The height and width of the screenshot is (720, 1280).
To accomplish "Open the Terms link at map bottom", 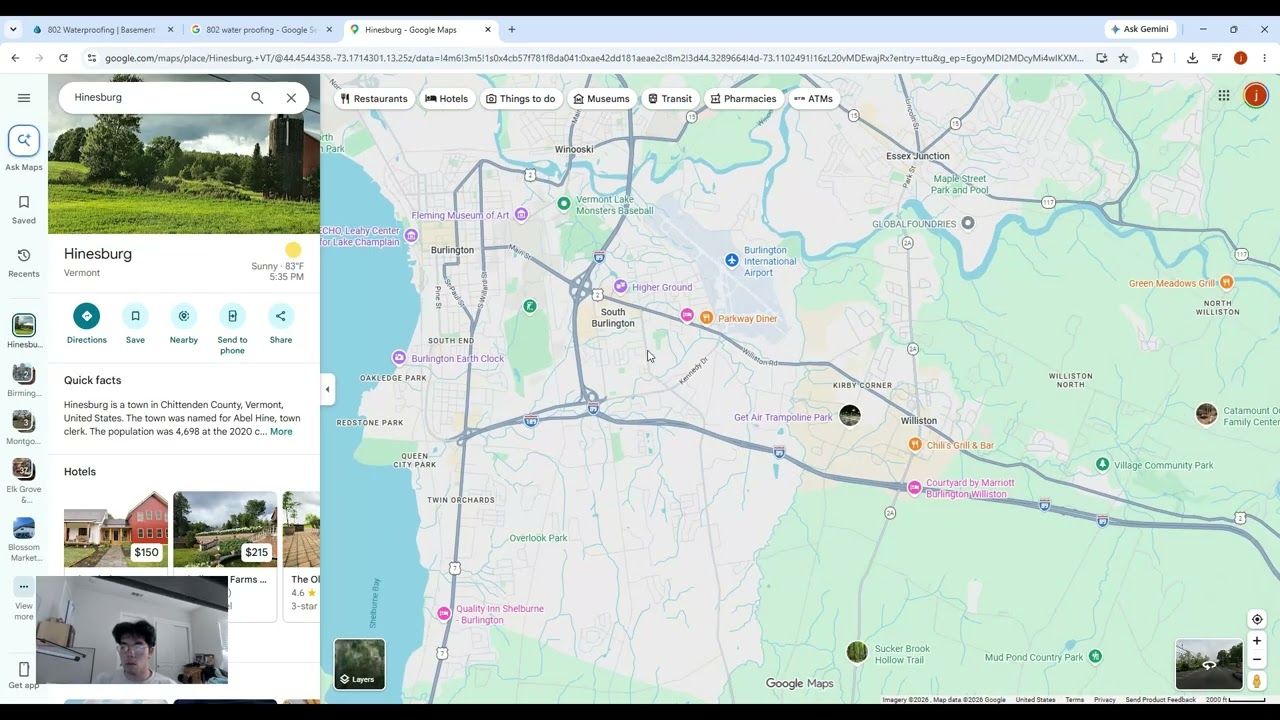I will point(1075,700).
